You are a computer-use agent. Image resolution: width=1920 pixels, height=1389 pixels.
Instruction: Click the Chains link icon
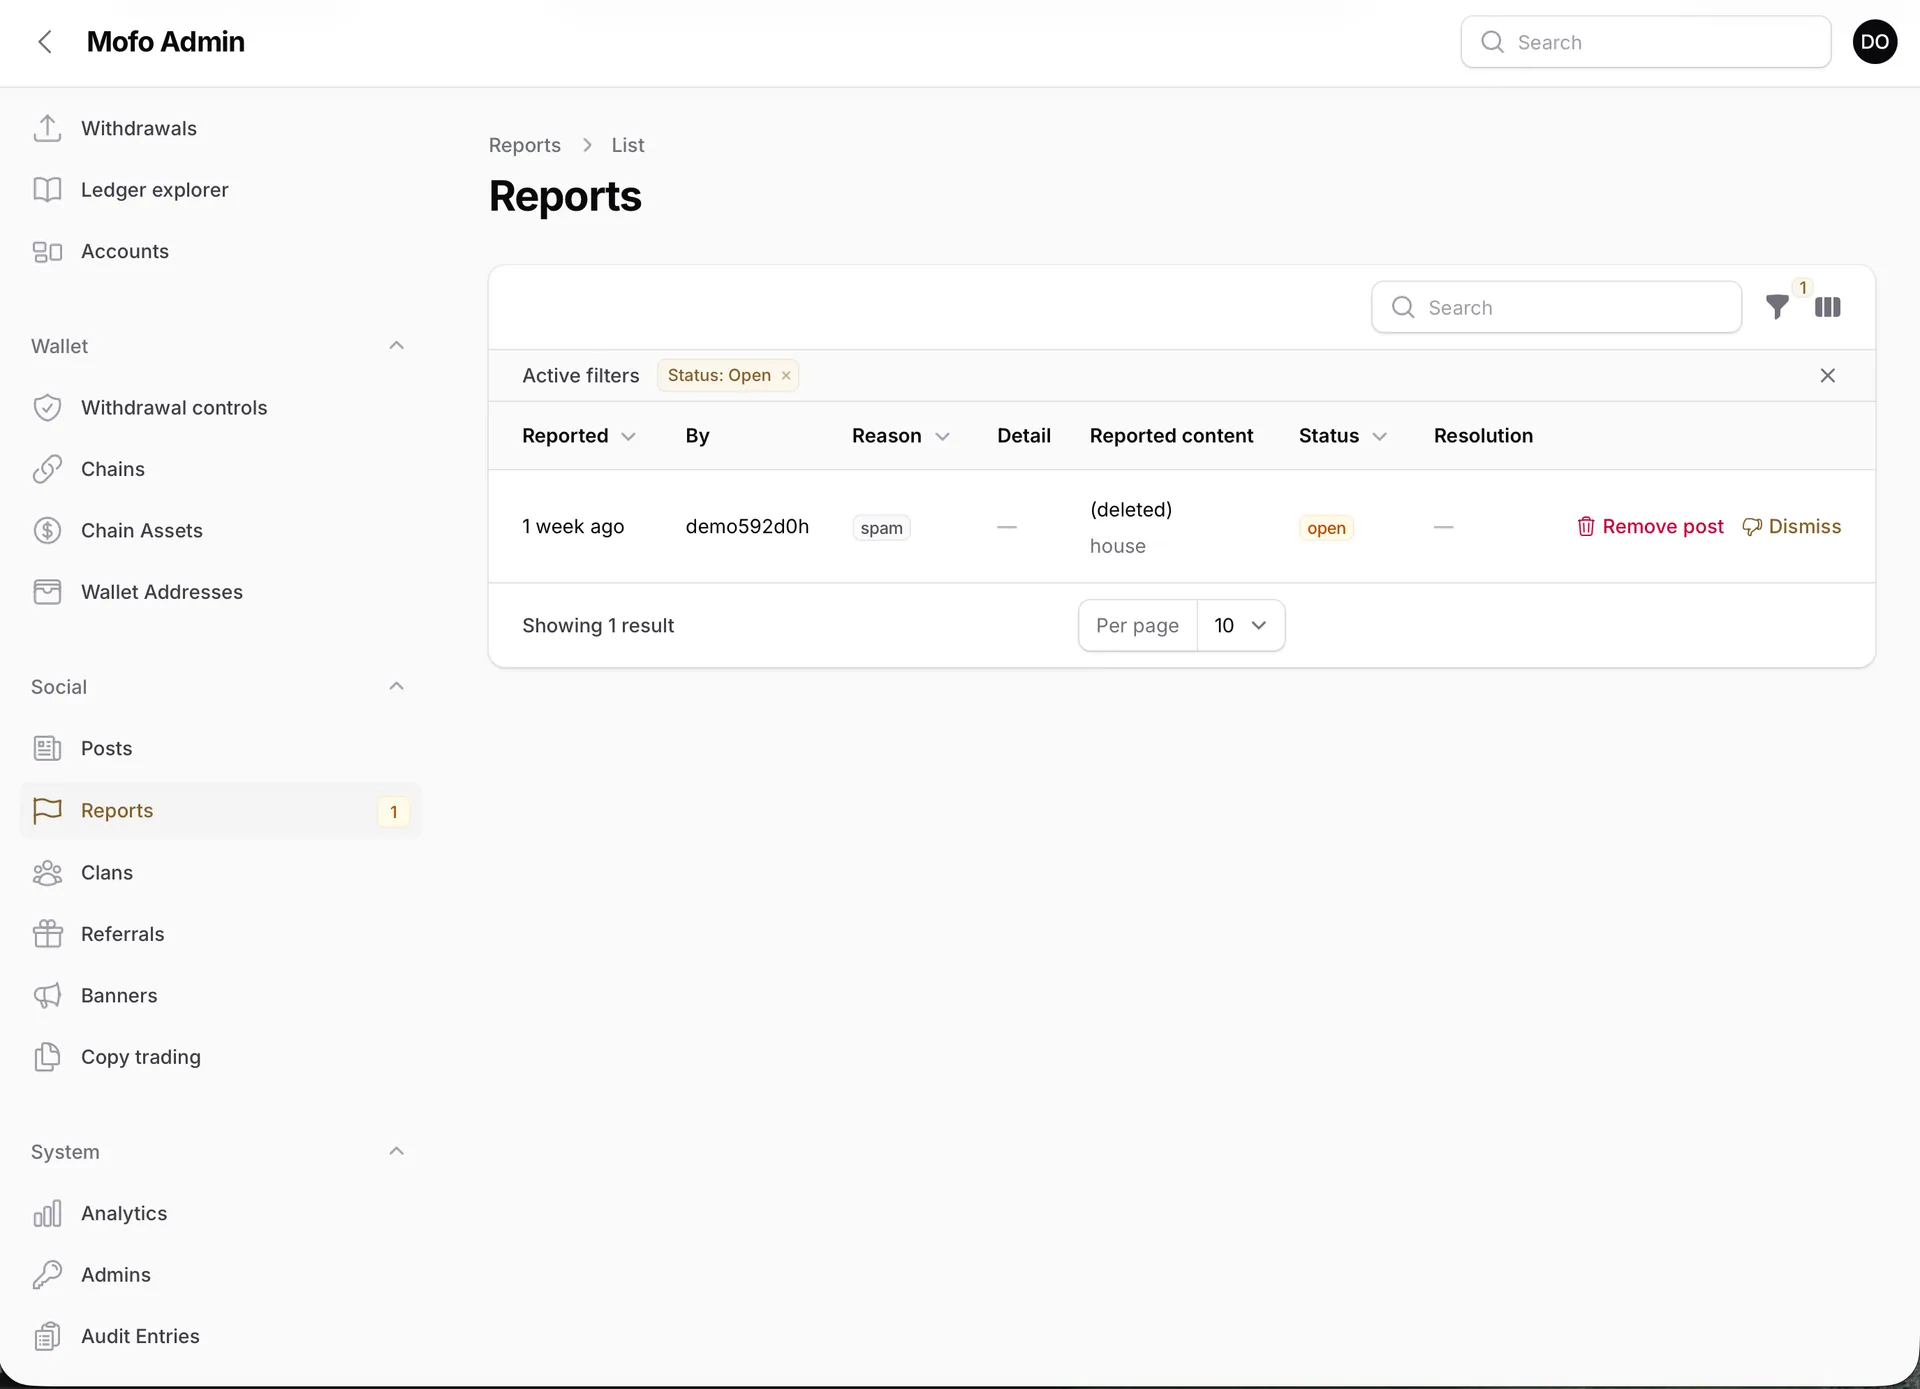tap(47, 469)
